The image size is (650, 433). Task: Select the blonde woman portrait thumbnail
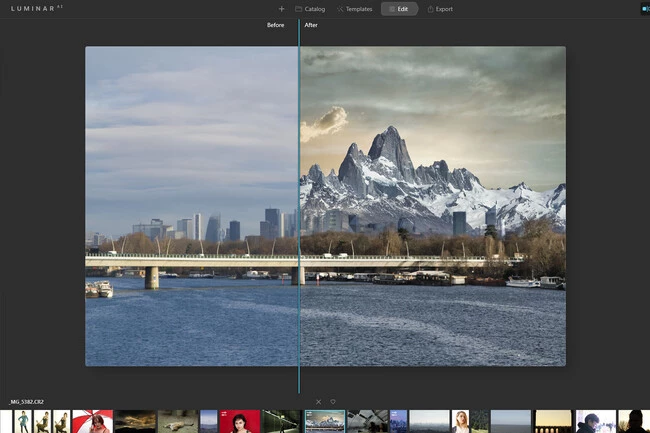tap(461, 421)
